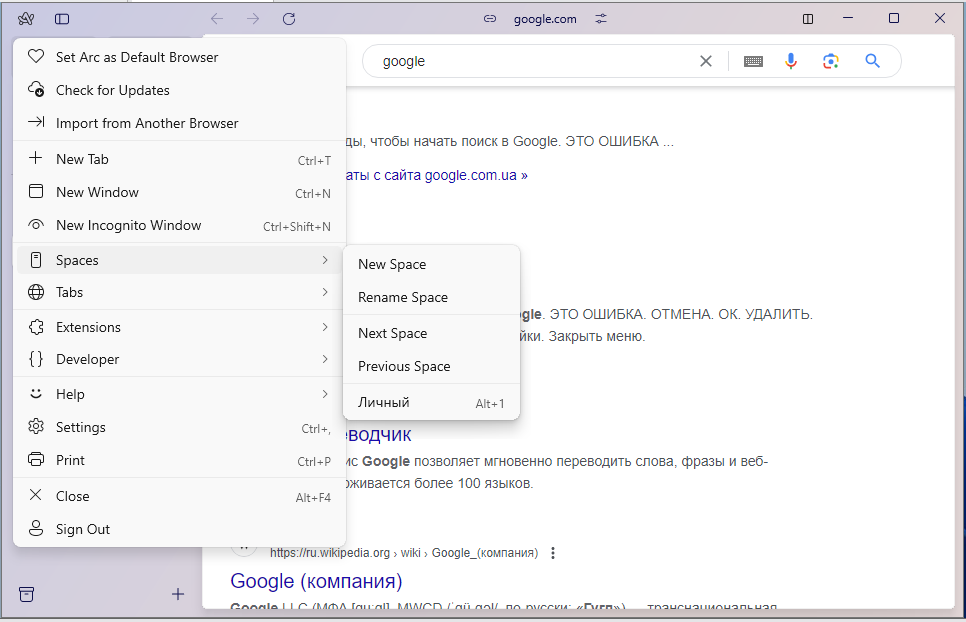Search by image with Google Lens

coord(830,61)
